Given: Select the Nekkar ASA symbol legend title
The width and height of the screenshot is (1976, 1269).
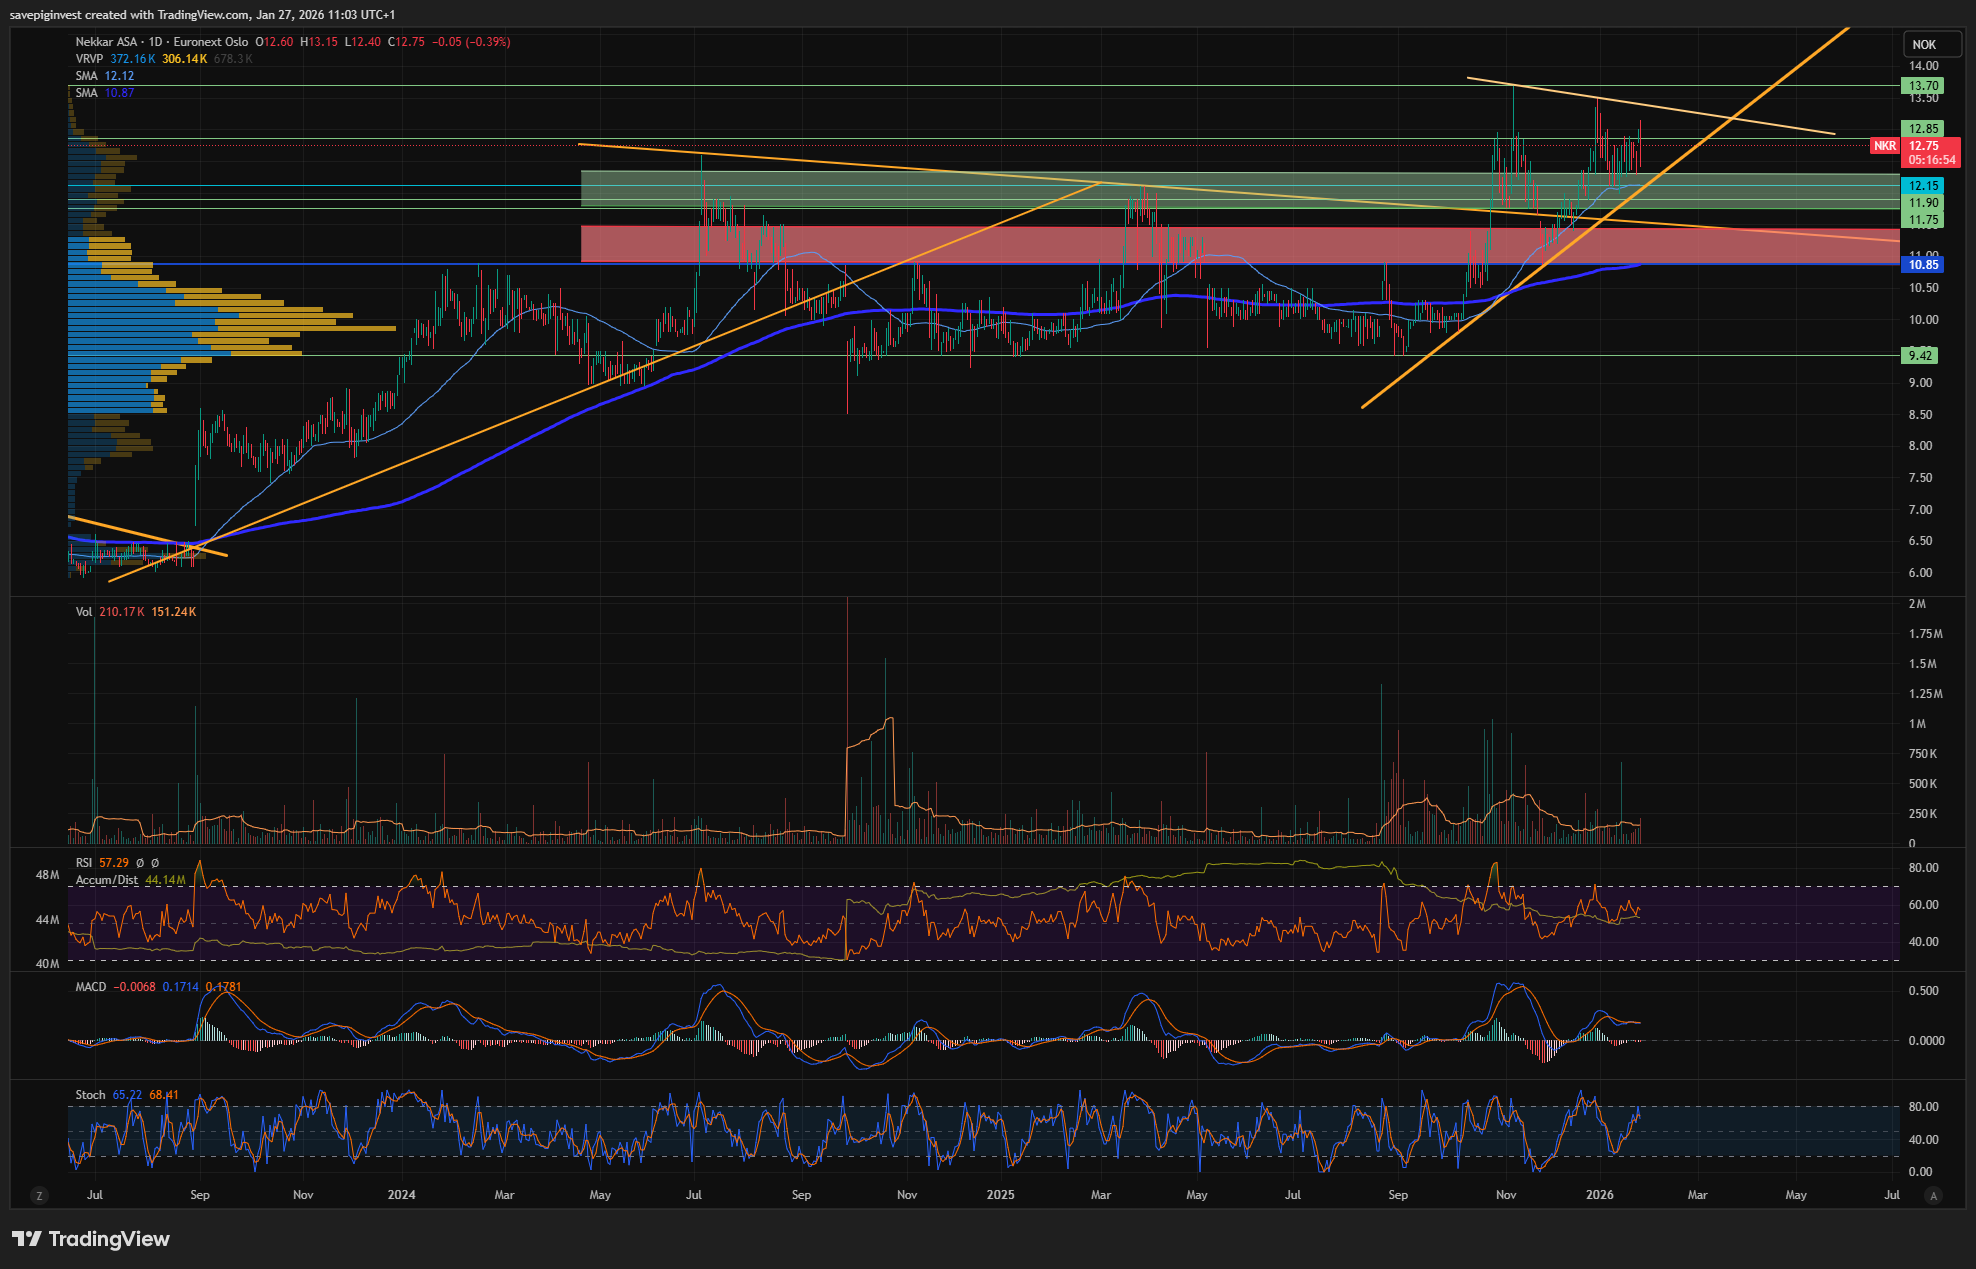Looking at the screenshot, I should click(107, 42).
